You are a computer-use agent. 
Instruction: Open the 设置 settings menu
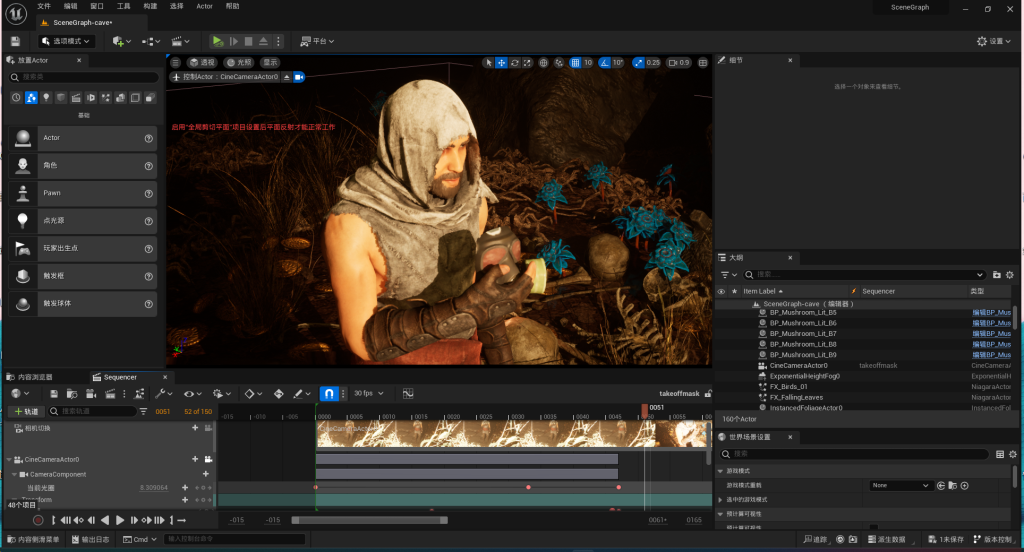coord(993,41)
